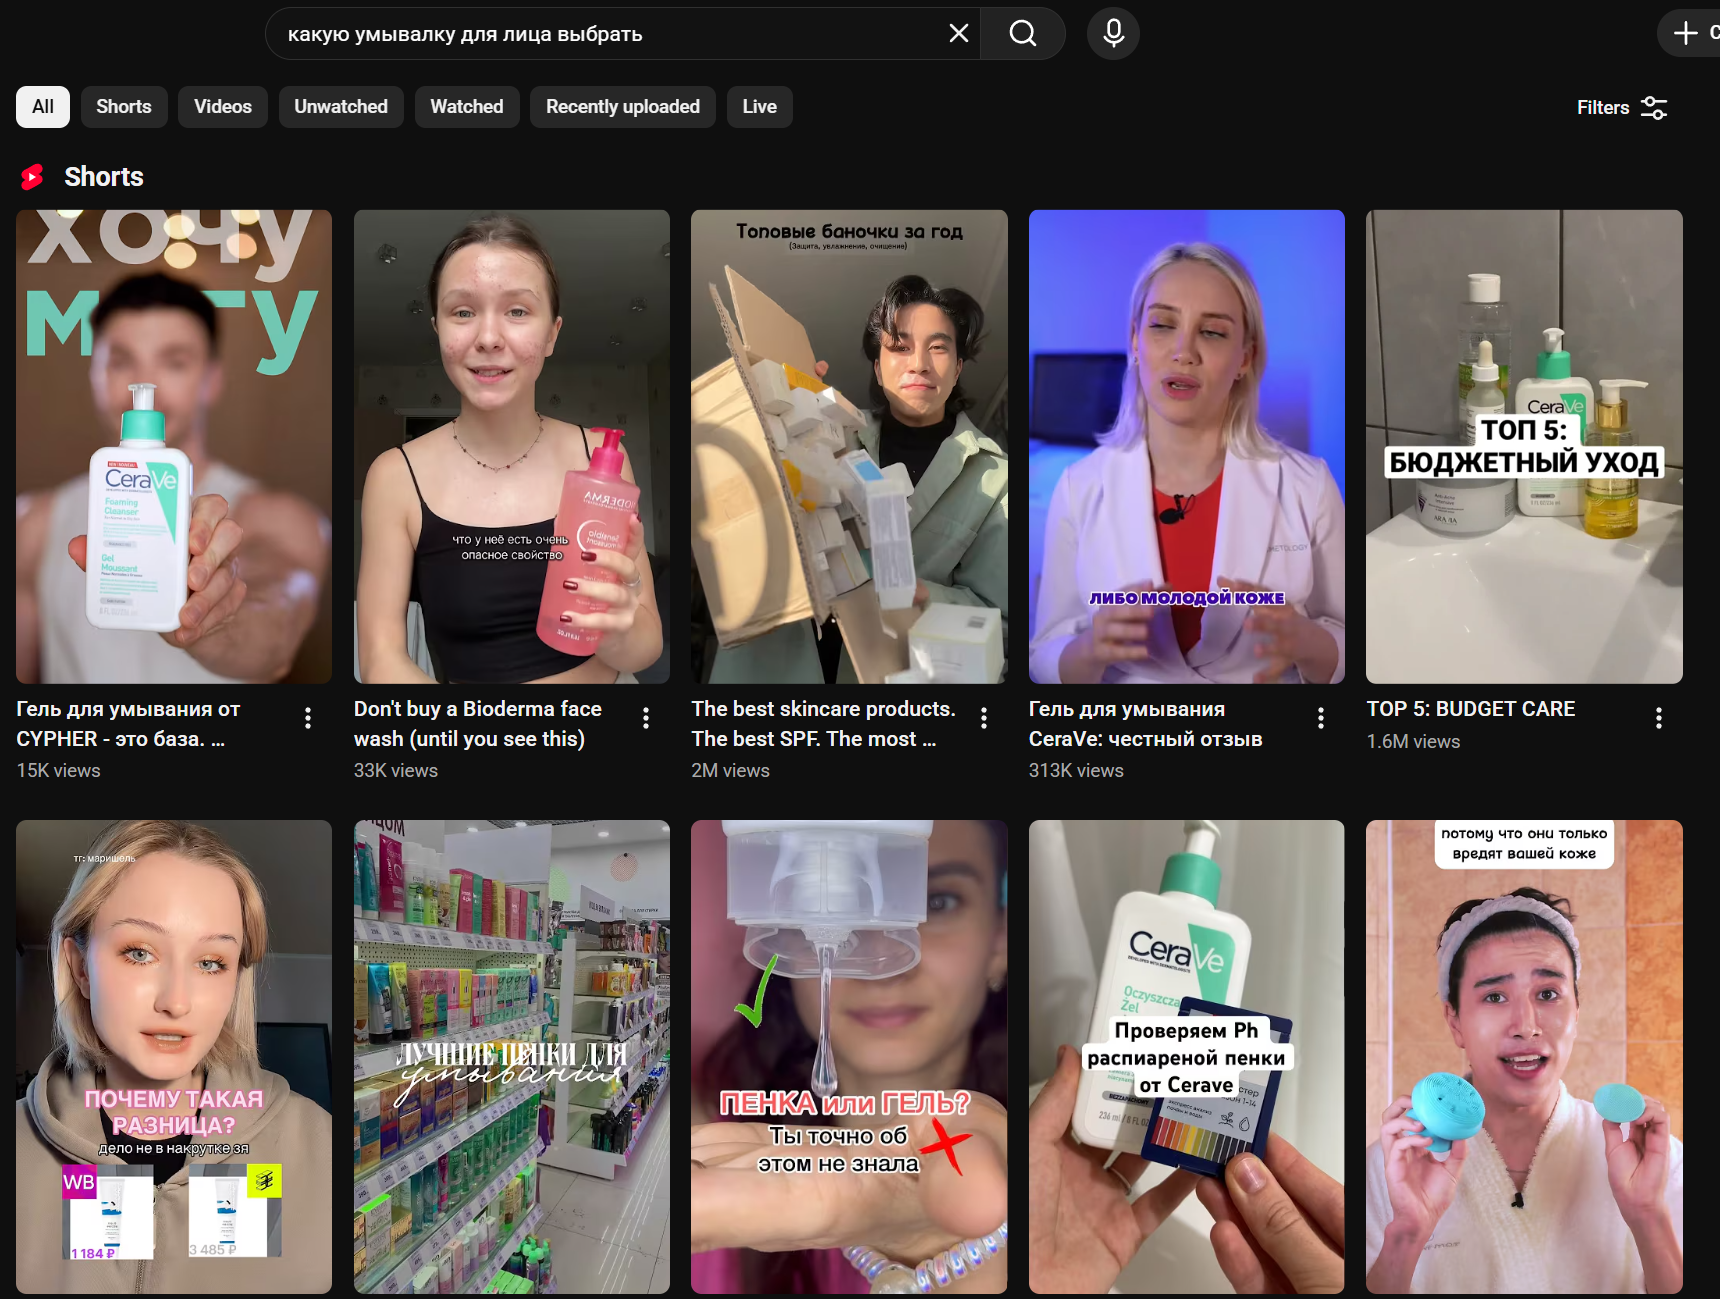Click the magnifying glass search button
Screen dimensions: 1720x1299
(1023, 34)
